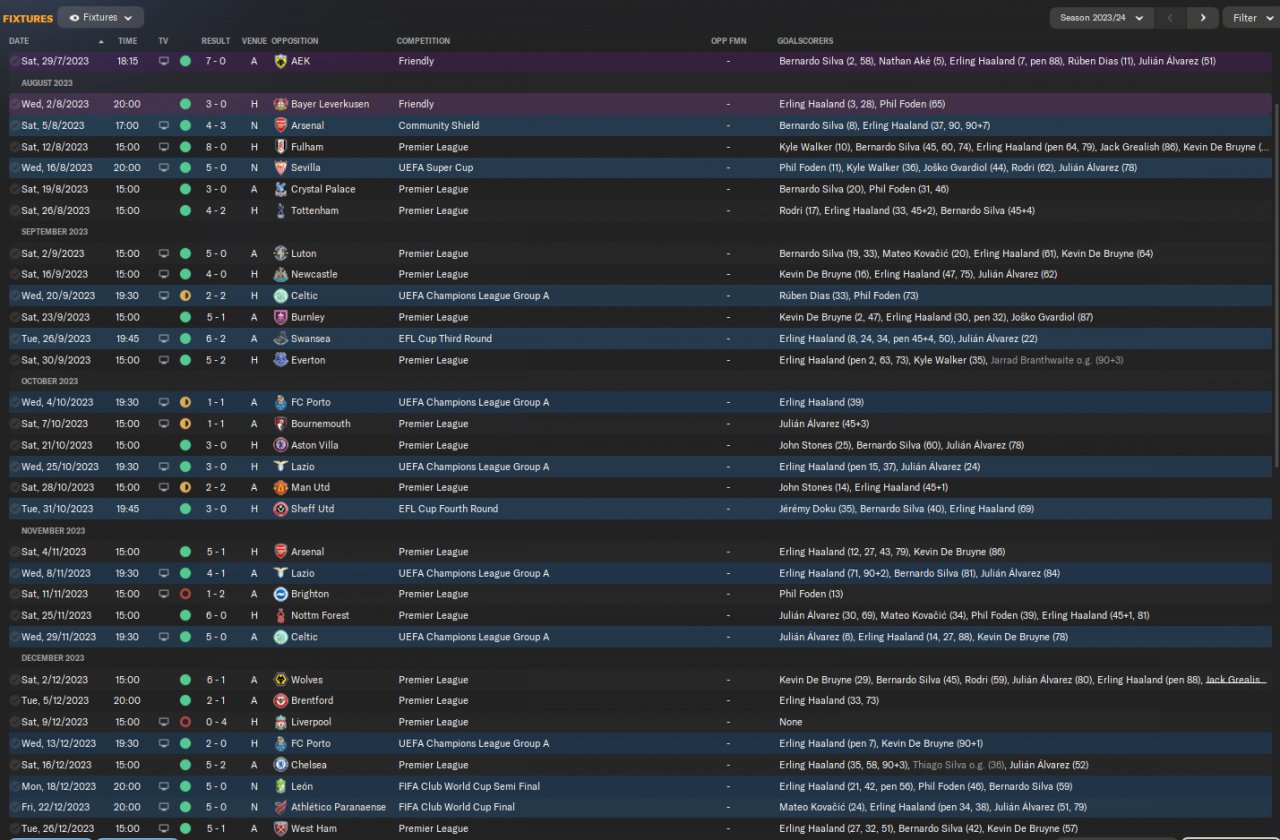Select the GOALSCORERS column header
The width and height of the screenshot is (1280, 840).
pyautogui.click(x=806, y=41)
